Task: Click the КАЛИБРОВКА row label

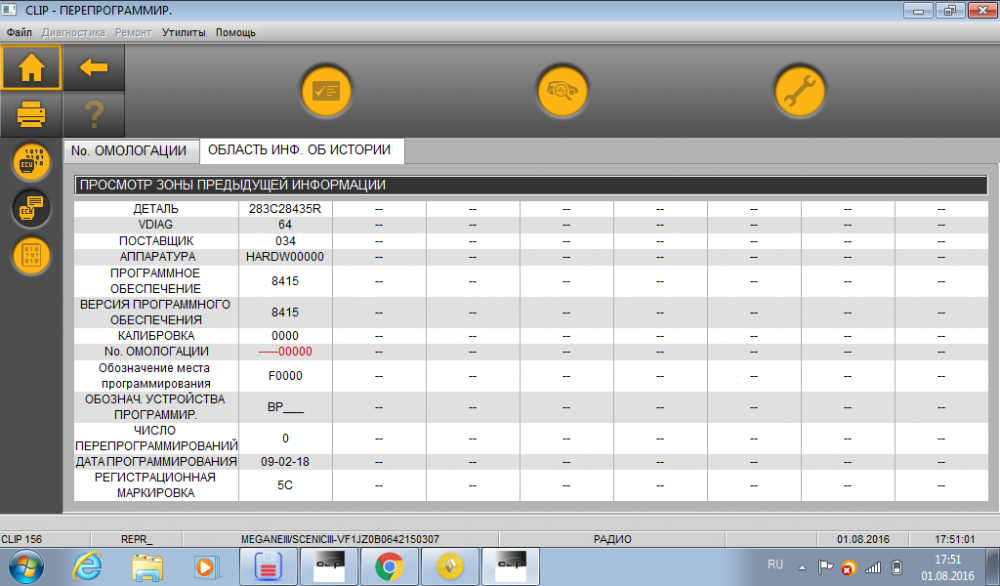Action: (x=156, y=336)
